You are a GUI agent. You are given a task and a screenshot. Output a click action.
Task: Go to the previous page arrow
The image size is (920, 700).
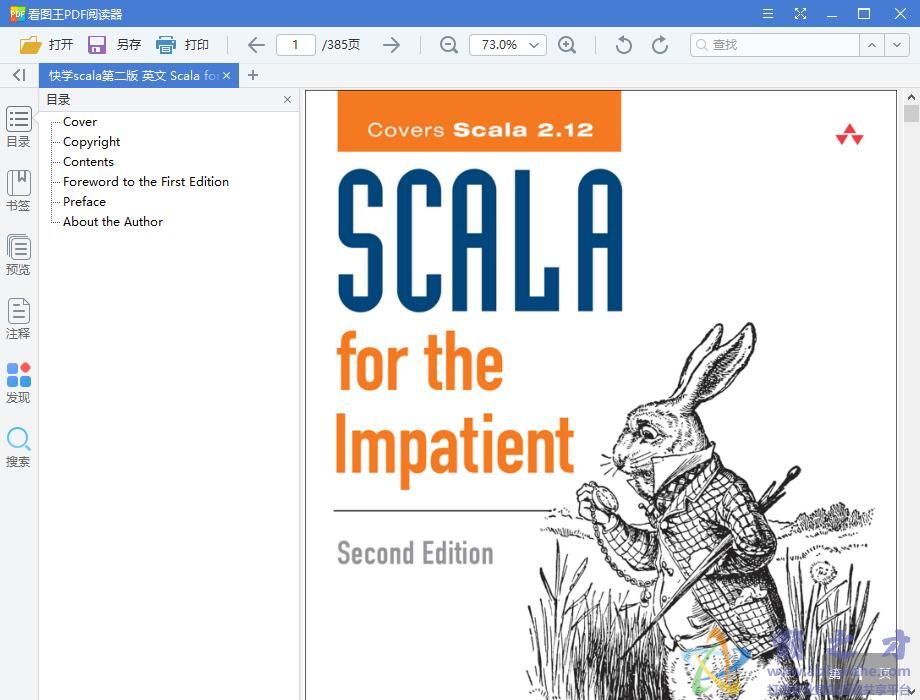[x=256, y=45]
